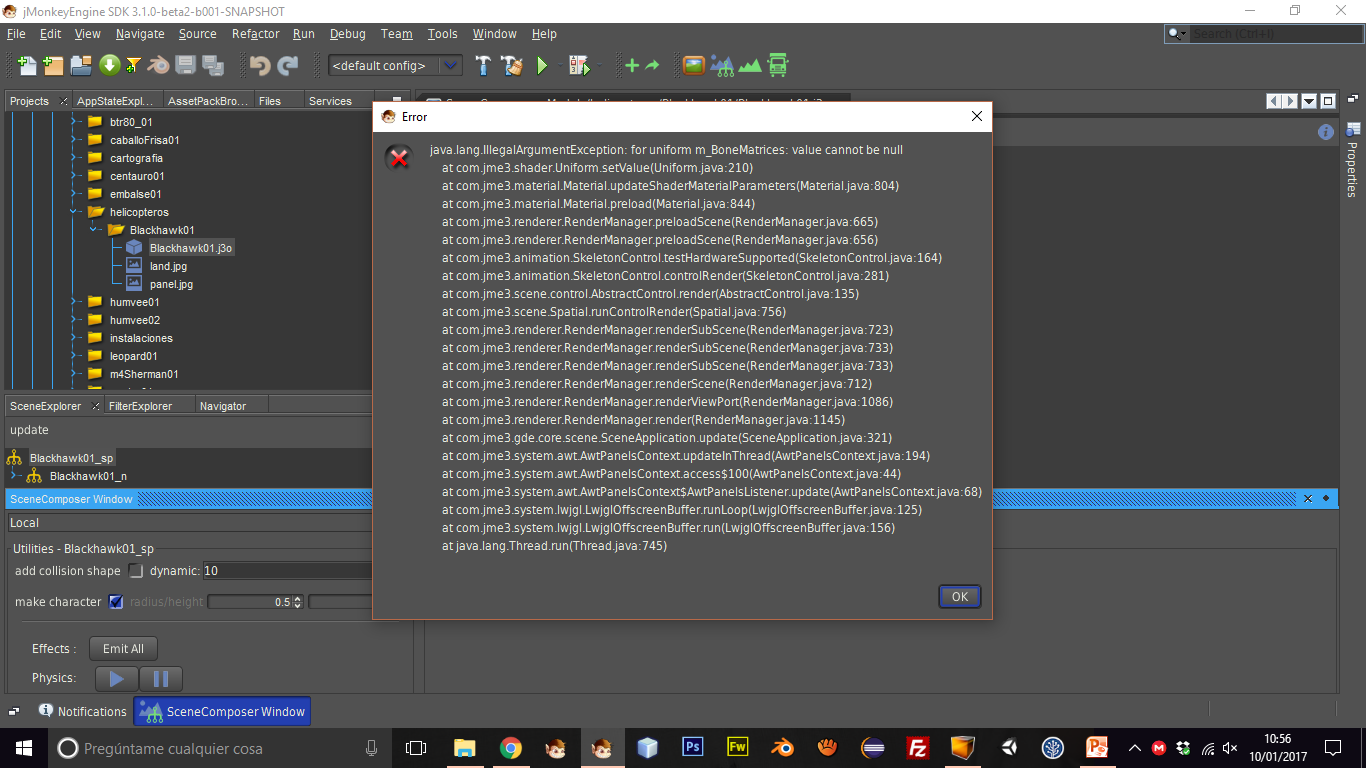1366x768 pixels.
Task: Click the SceneComposer Window bottom button
Action: (222, 711)
